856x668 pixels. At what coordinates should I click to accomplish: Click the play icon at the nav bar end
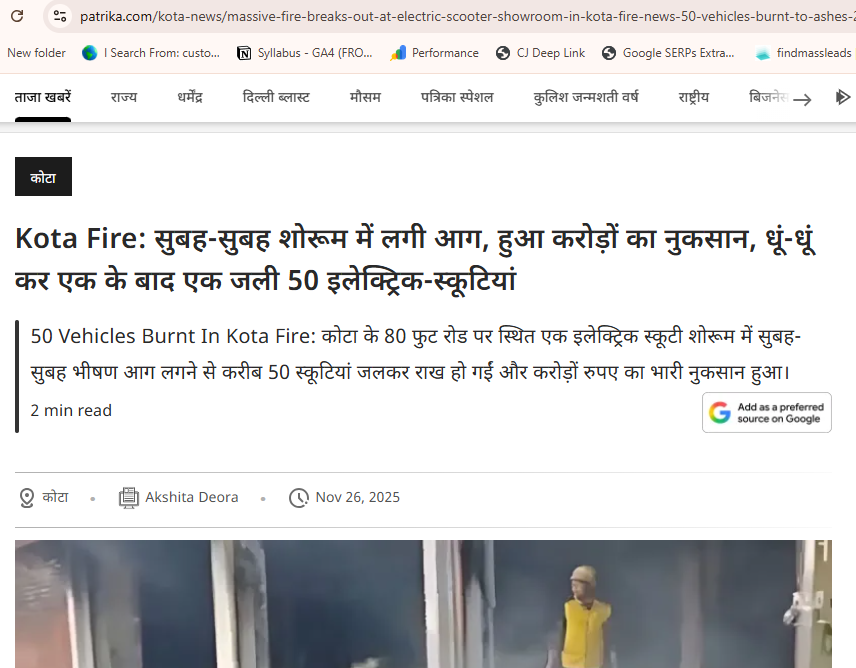point(843,98)
